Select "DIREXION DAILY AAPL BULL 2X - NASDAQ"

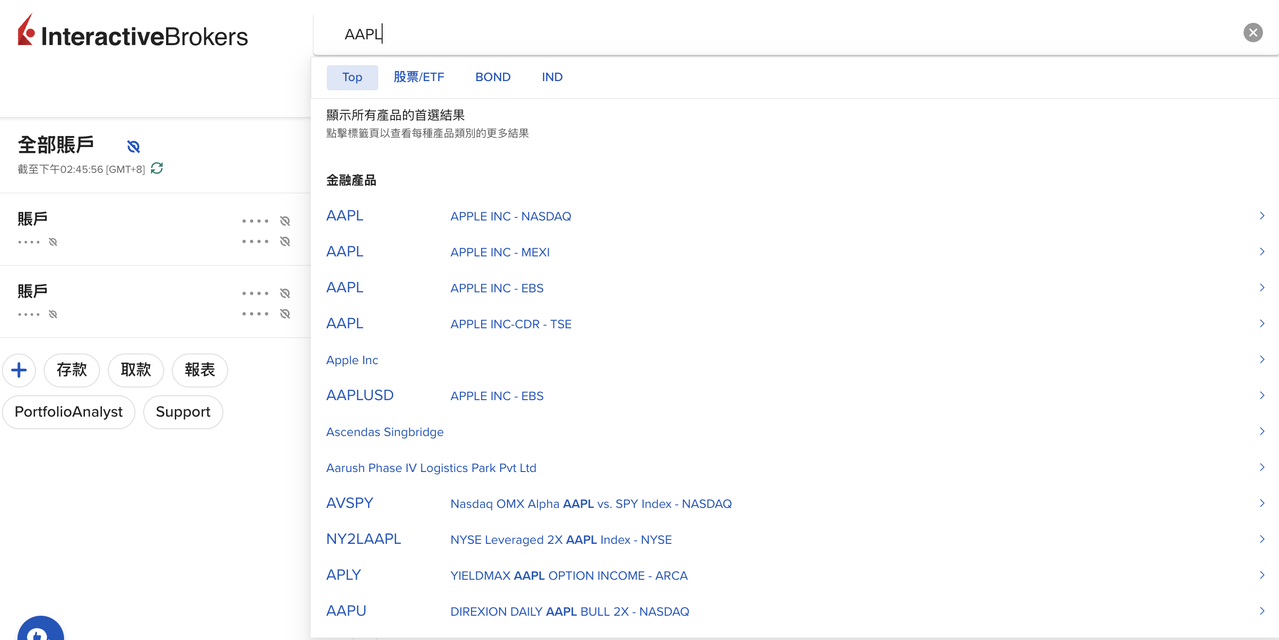click(x=570, y=612)
